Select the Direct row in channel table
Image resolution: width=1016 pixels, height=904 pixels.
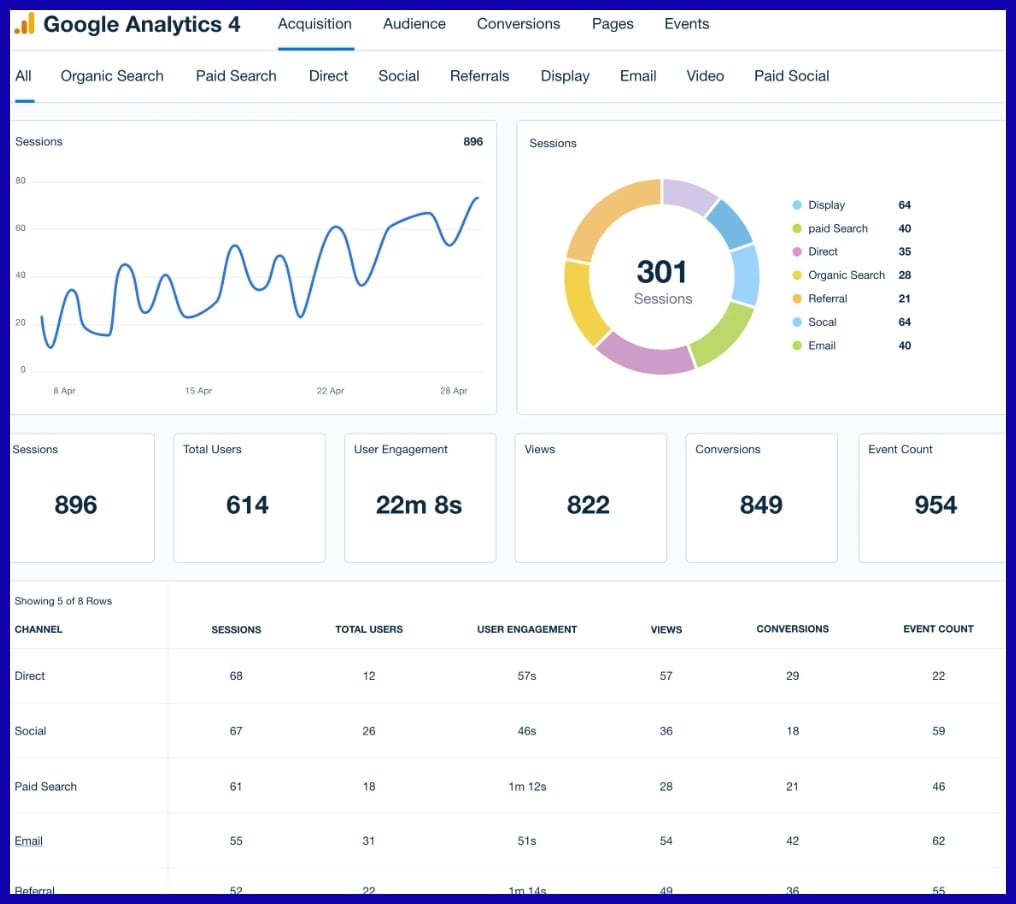30,676
